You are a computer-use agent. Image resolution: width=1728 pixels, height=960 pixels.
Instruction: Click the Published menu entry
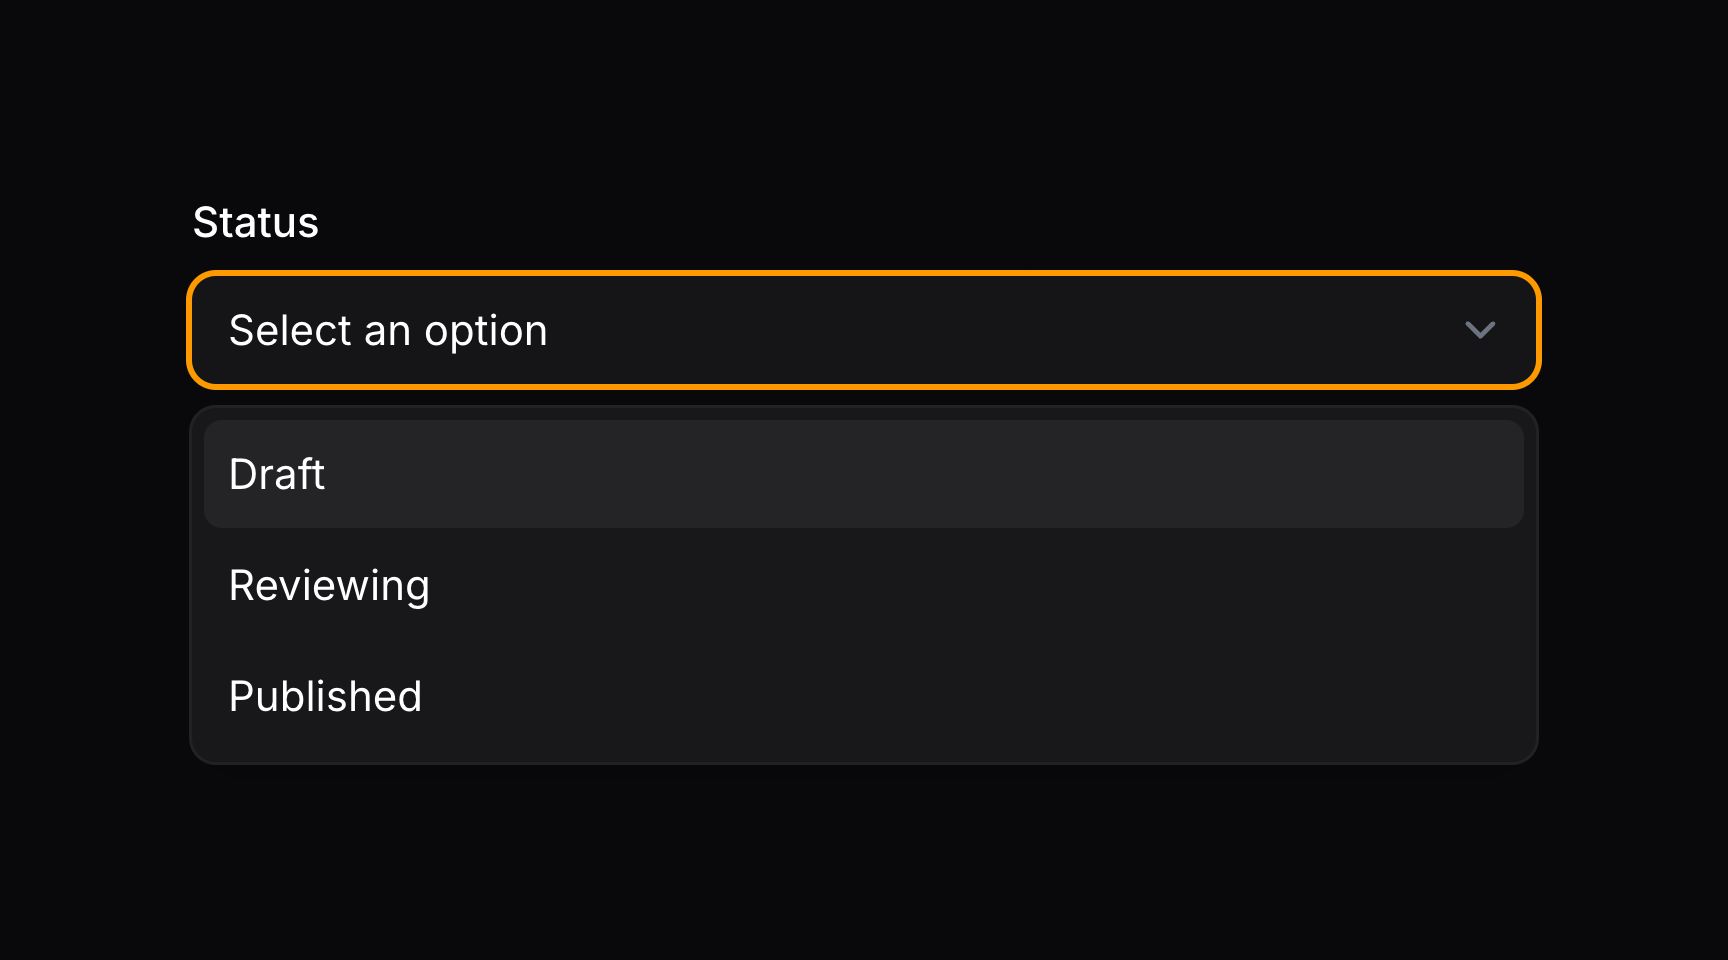[x=325, y=695]
